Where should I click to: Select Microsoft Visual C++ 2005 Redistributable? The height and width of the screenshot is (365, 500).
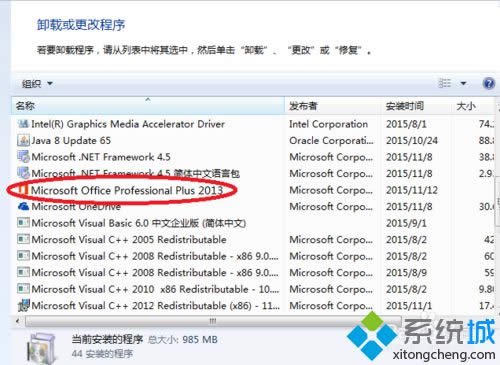(x=129, y=239)
